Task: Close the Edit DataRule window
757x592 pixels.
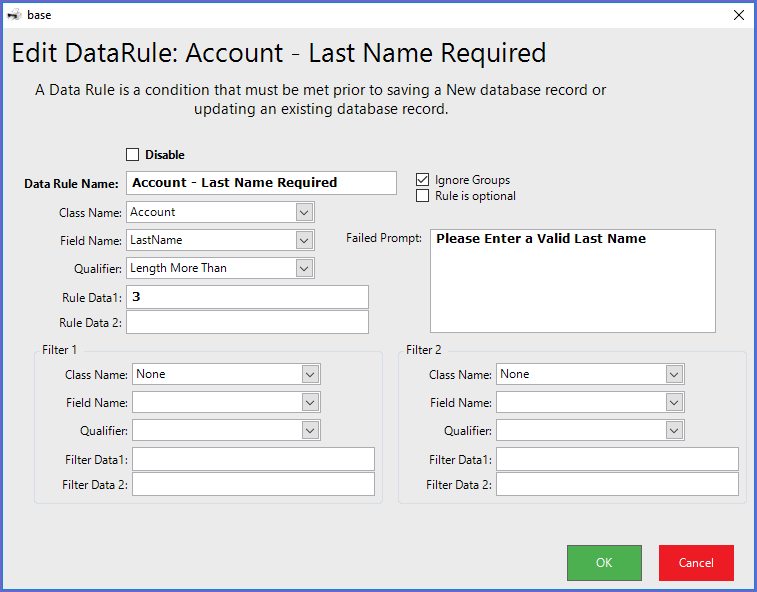Action: tap(738, 15)
